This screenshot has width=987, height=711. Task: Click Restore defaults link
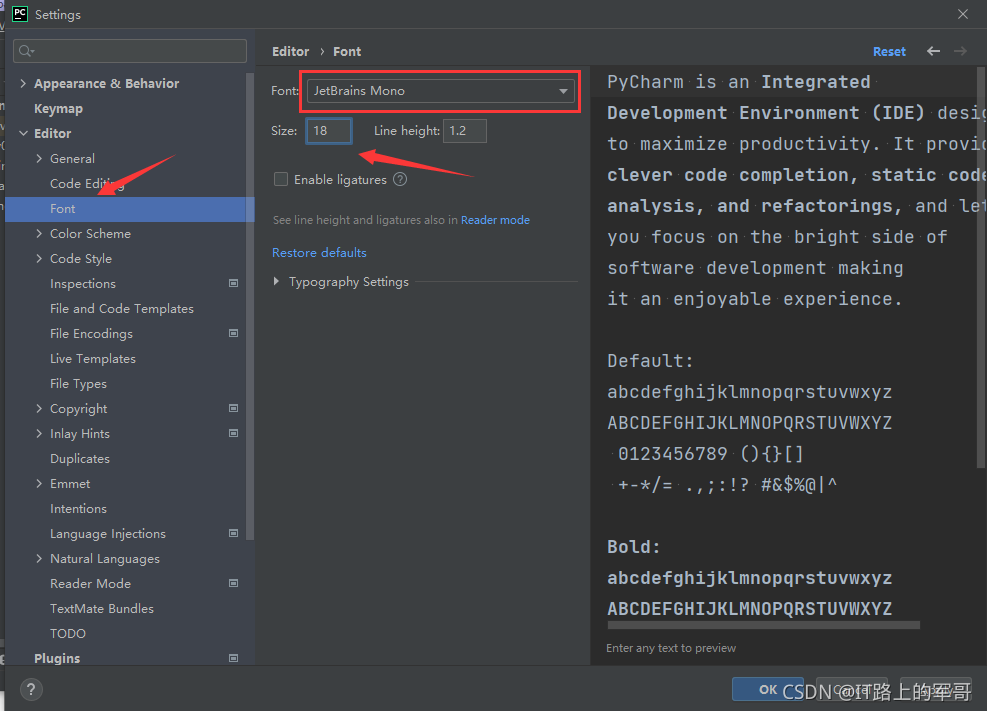coord(319,252)
